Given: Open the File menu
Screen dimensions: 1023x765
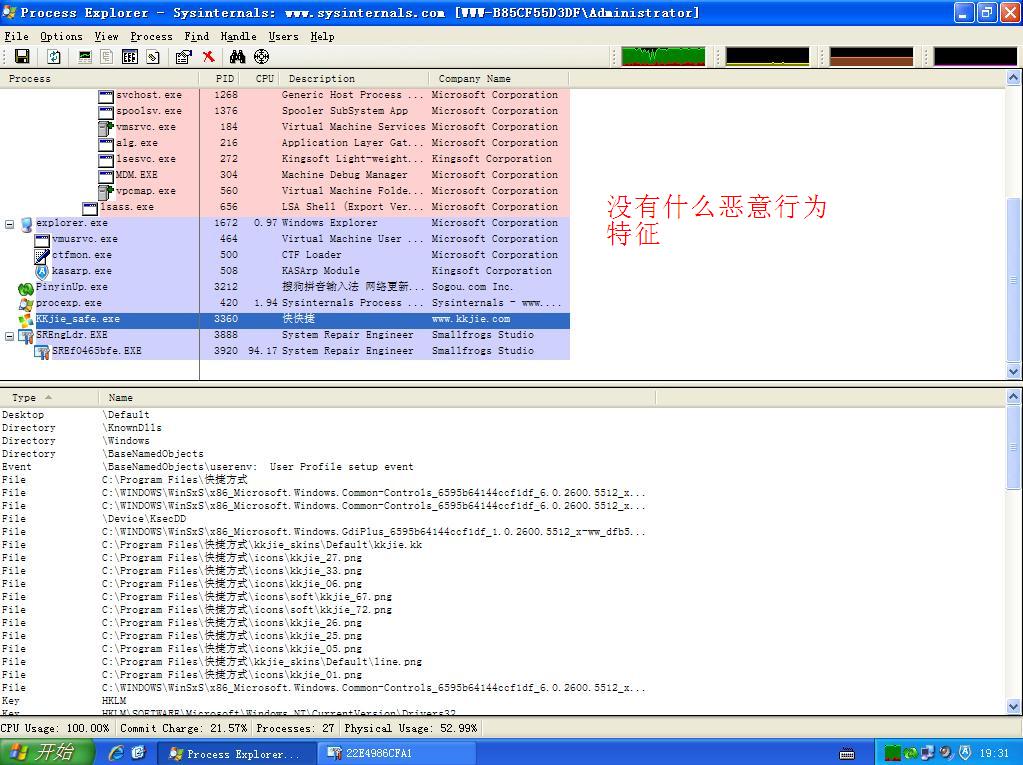Looking at the screenshot, I should (x=16, y=37).
